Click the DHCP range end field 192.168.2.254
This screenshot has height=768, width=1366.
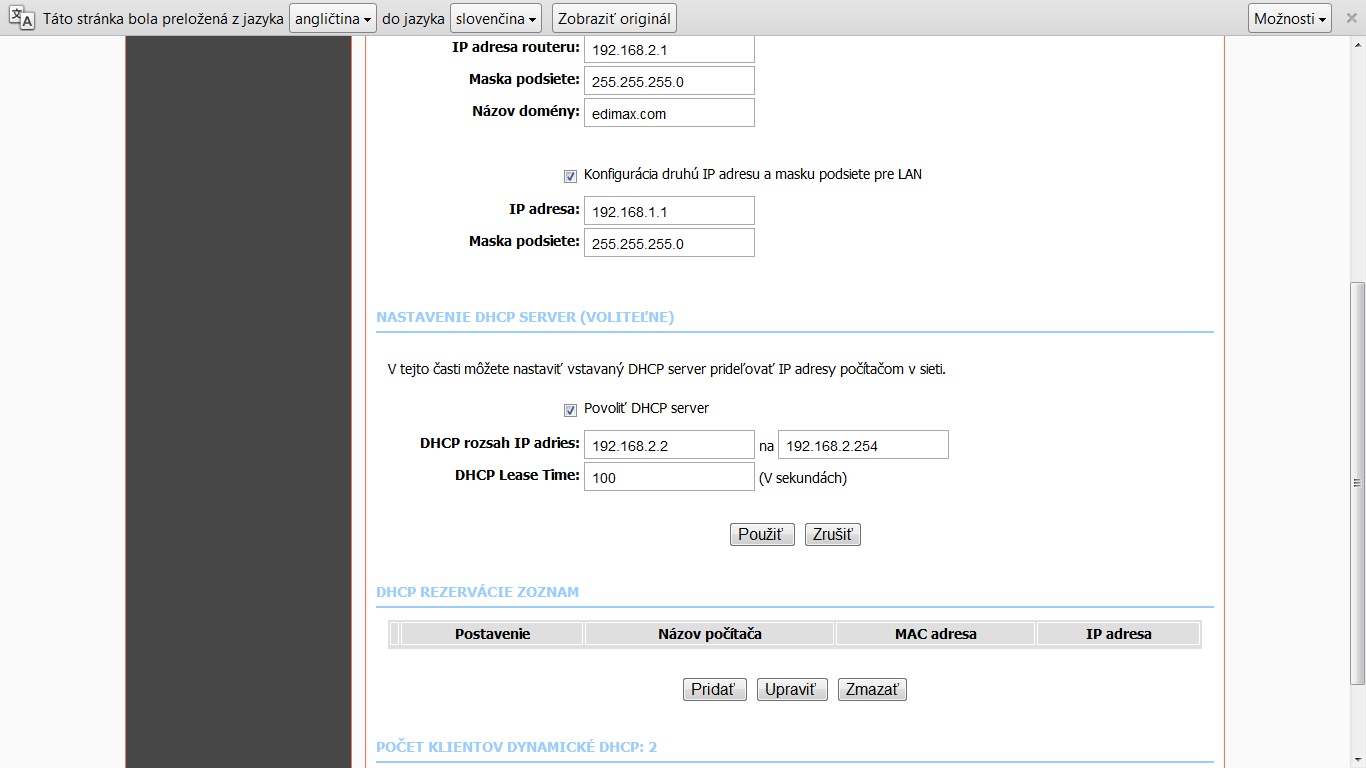(863, 445)
